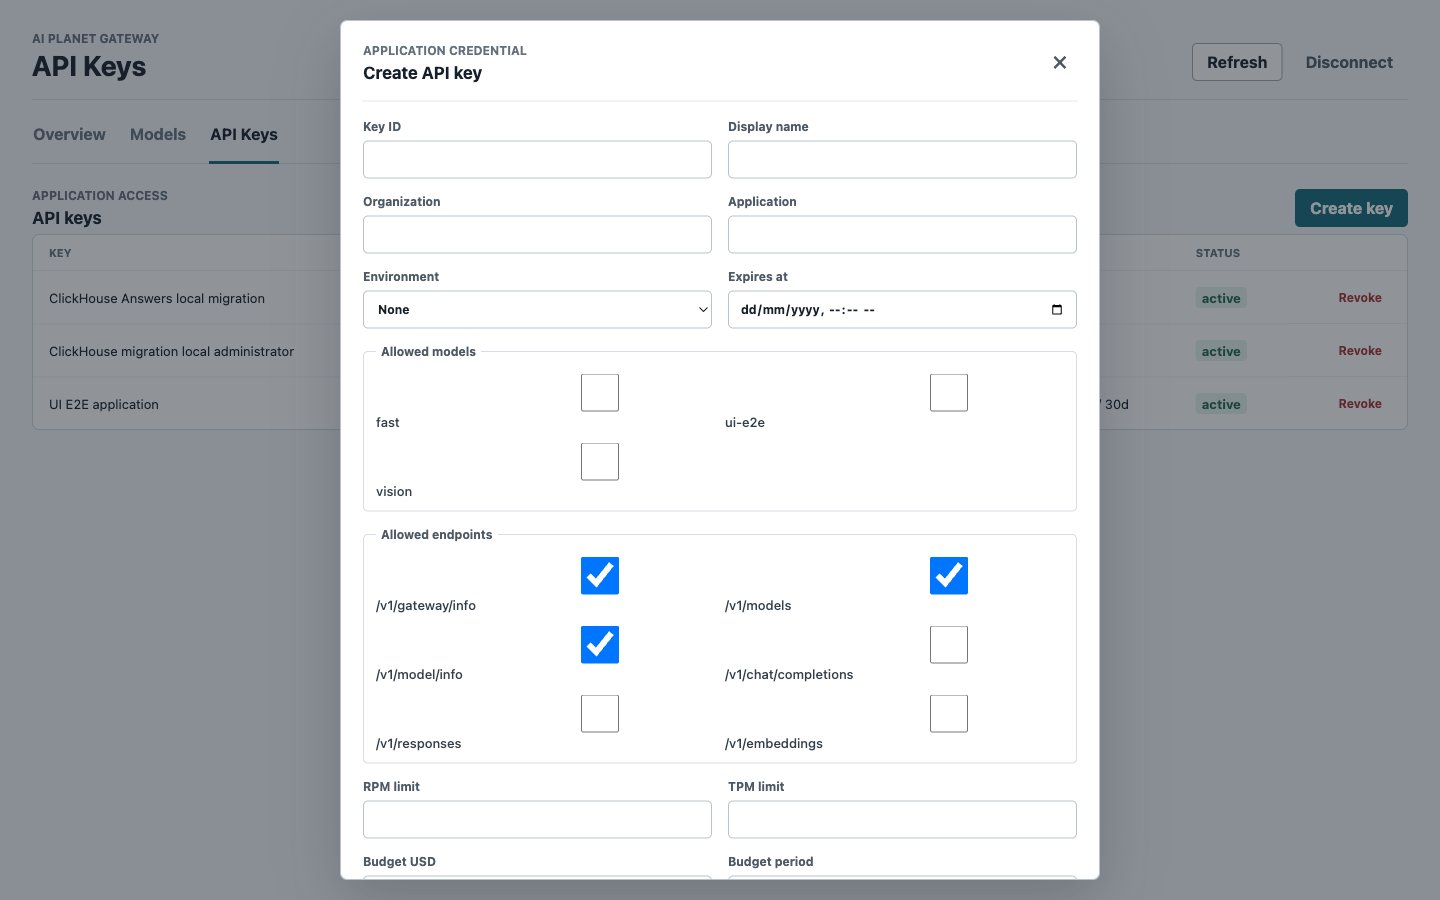Select the API Keys tab

pyautogui.click(x=244, y=135)
